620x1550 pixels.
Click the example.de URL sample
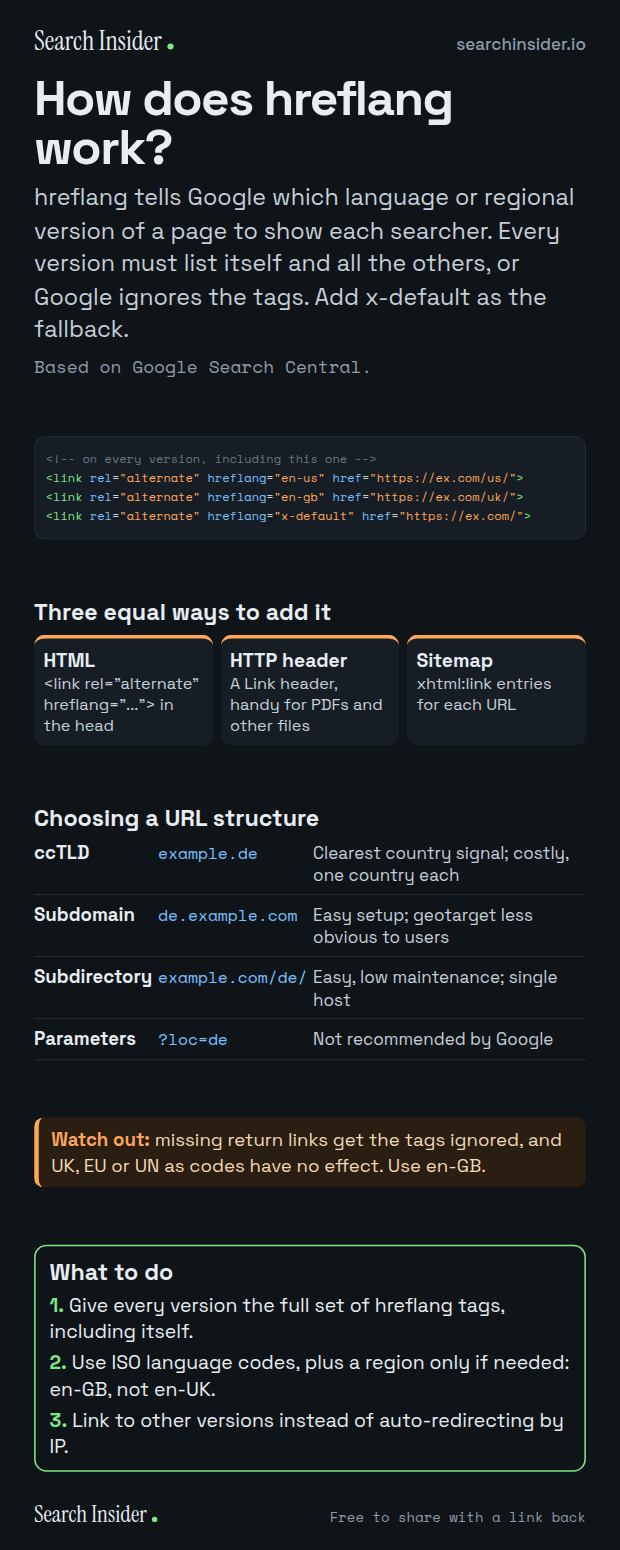[x=208, y=854]
